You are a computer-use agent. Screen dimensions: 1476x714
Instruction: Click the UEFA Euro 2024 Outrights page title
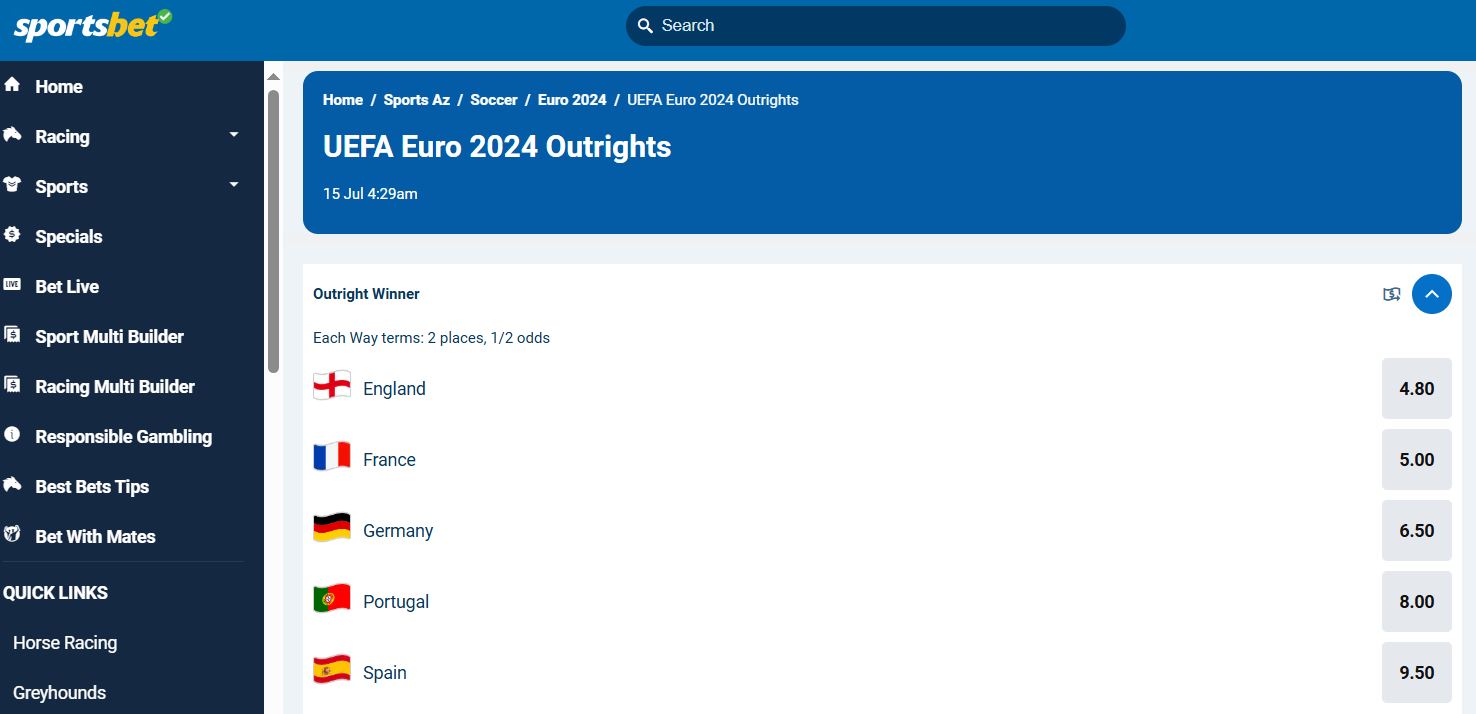click(x=497, y=147)
